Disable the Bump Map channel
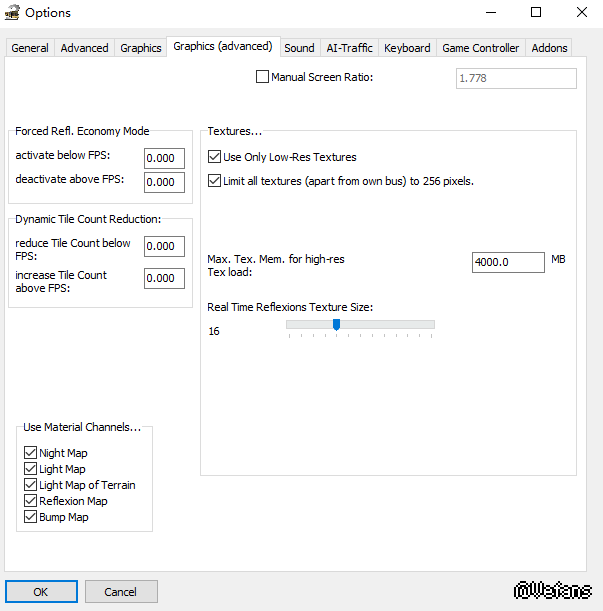Image resolution: width=603 pixels, height=611 pixels. point(30,517)
